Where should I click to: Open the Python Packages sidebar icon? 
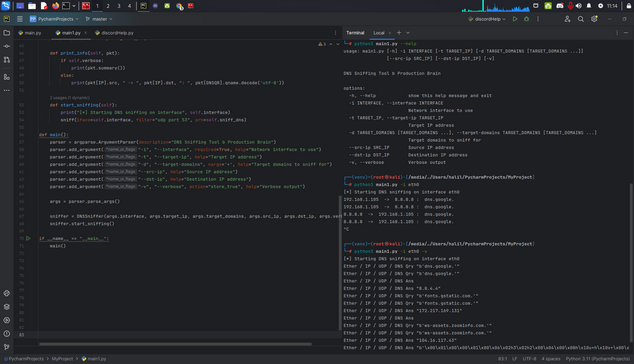[x=6, y=293]
